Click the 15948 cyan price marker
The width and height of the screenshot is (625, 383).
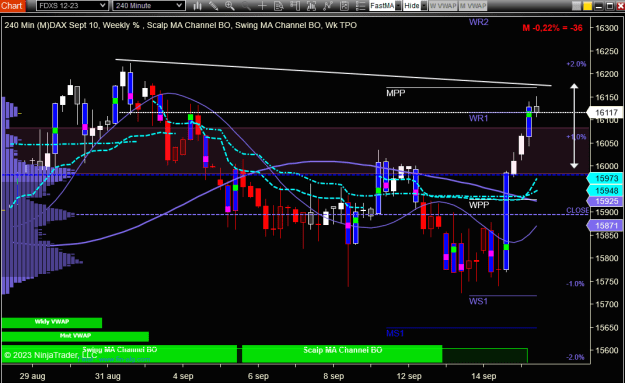(x=605, y=191)
